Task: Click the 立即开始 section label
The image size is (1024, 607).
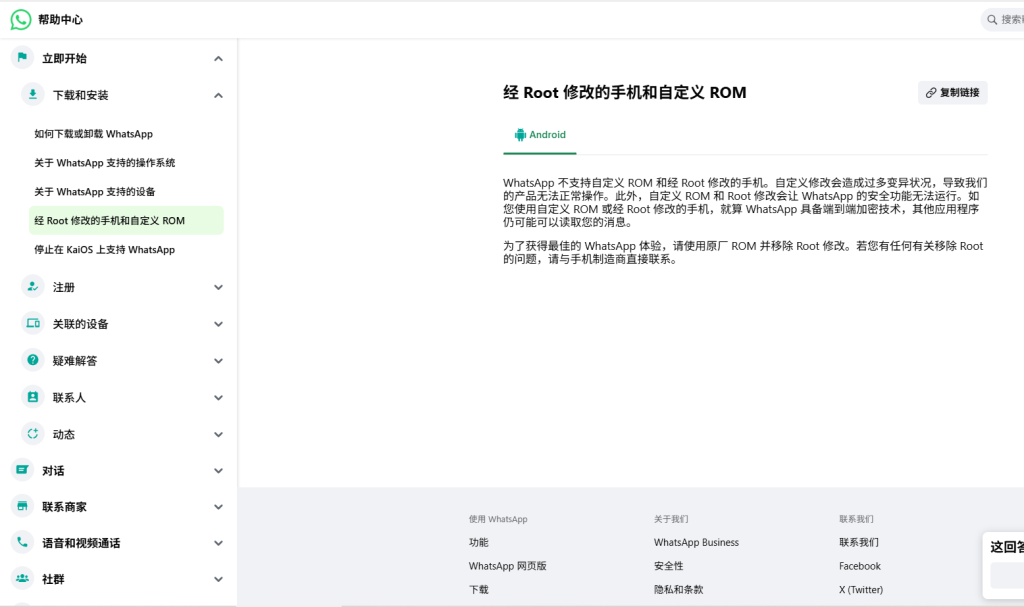Action: [x=64, y=58]
